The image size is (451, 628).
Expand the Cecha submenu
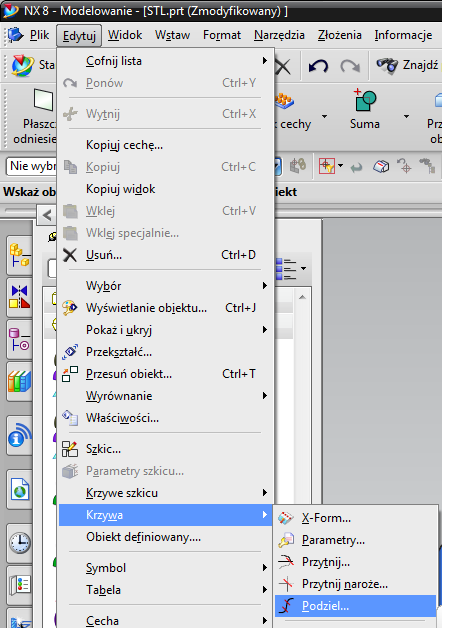point(166,620)
